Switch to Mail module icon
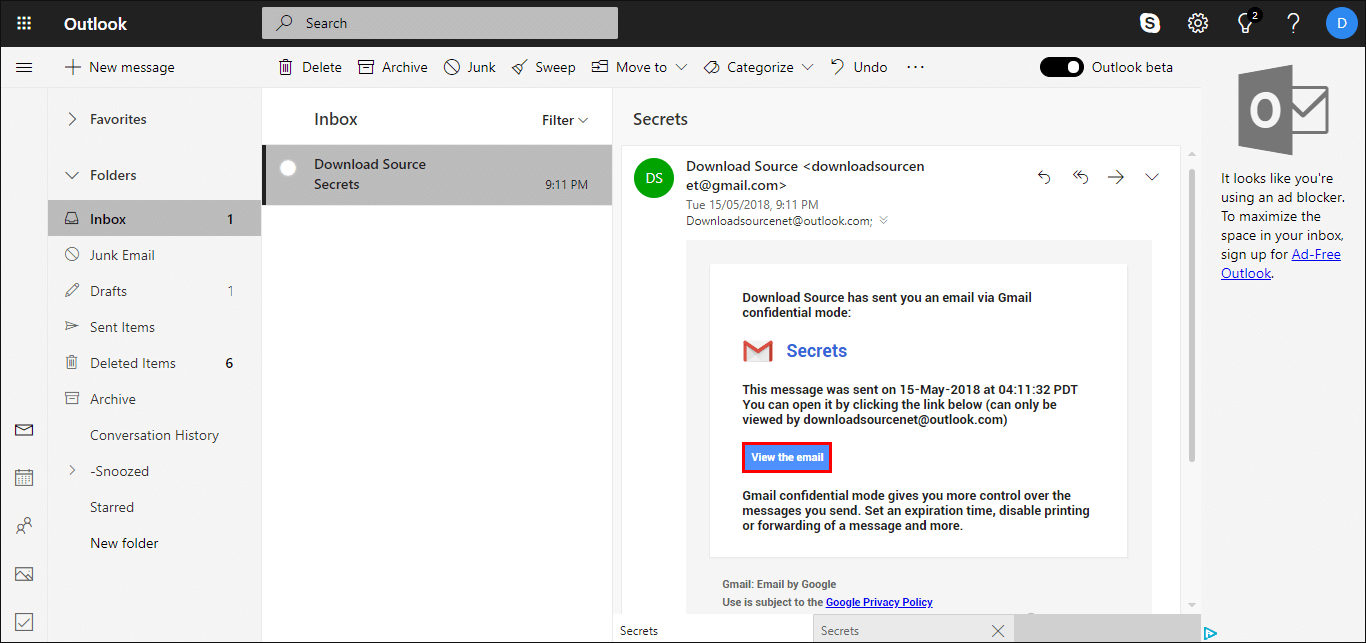This screenshot has width=1366, height=643. click(x=24, y=430)
